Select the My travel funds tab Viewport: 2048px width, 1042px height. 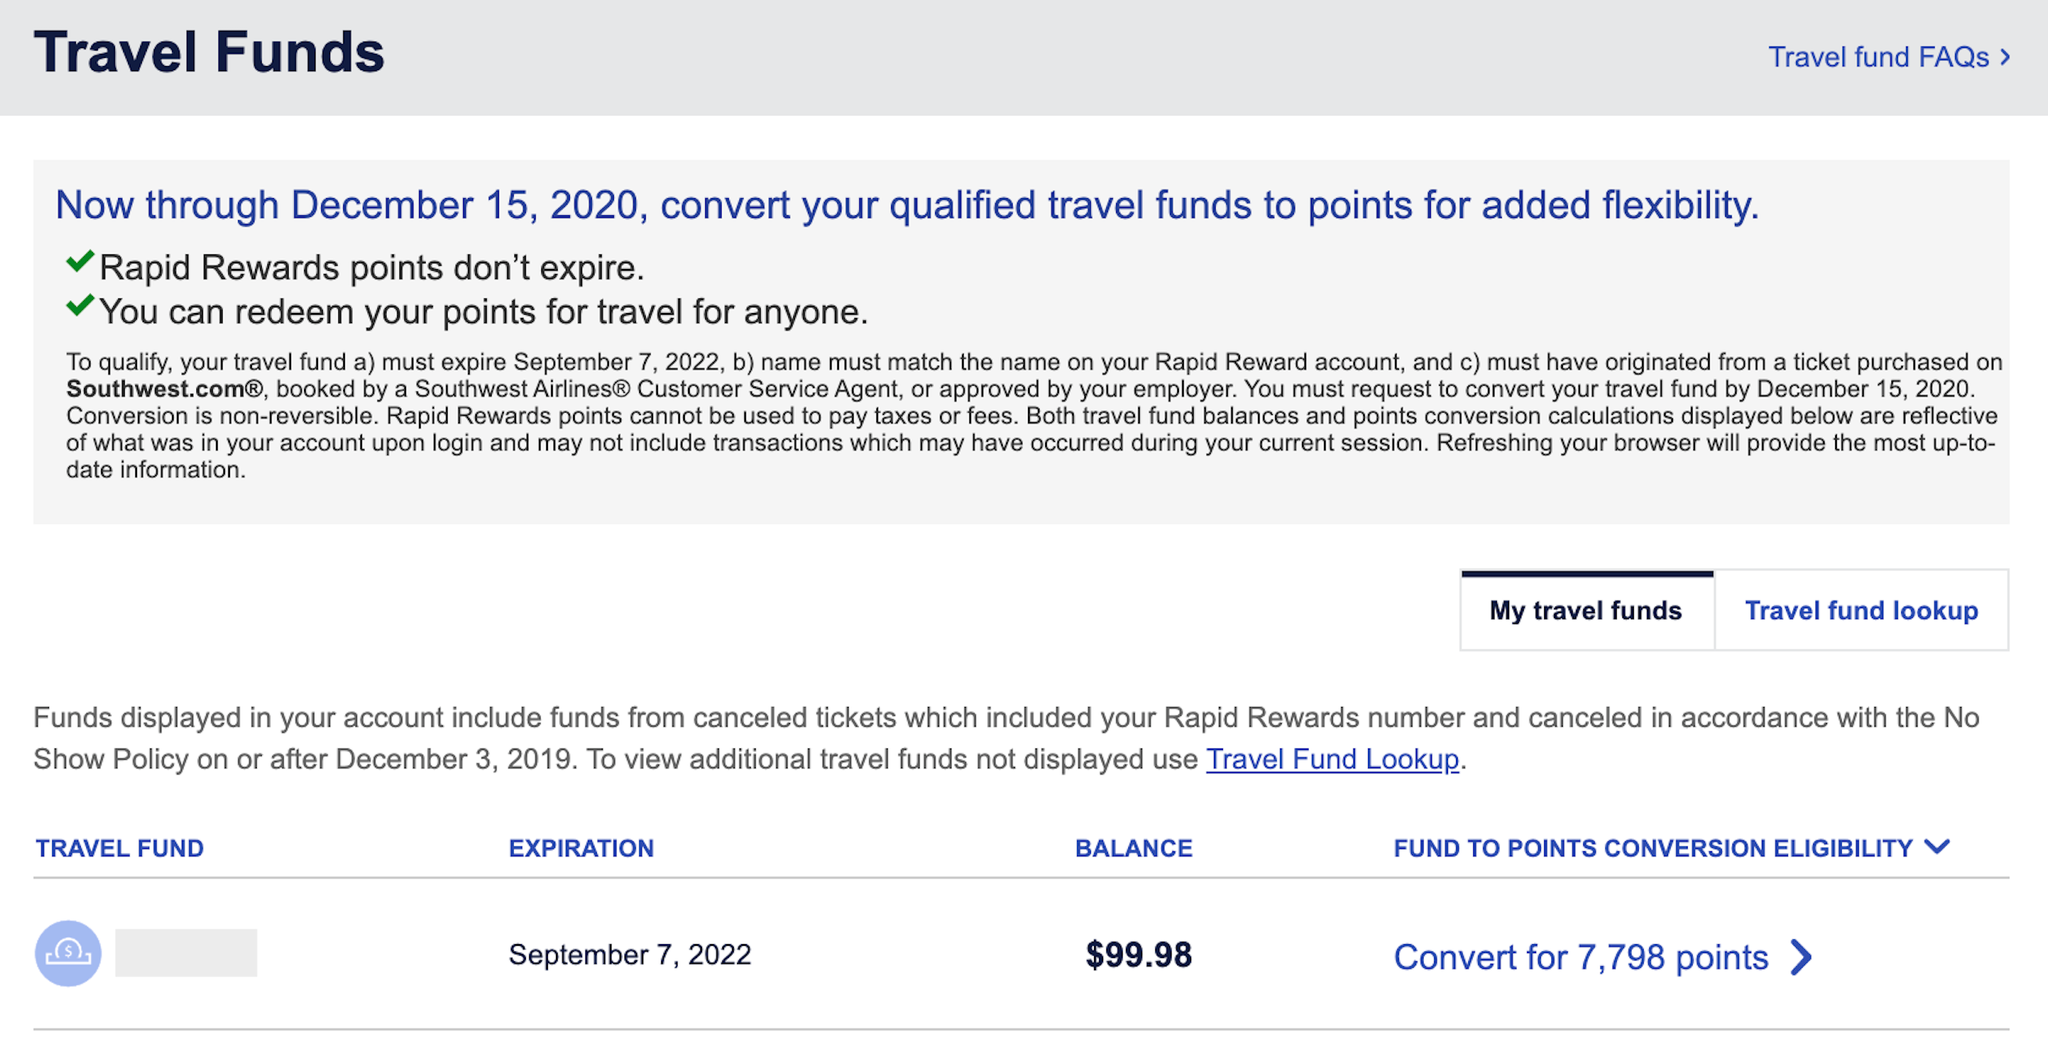[1585, 610]
